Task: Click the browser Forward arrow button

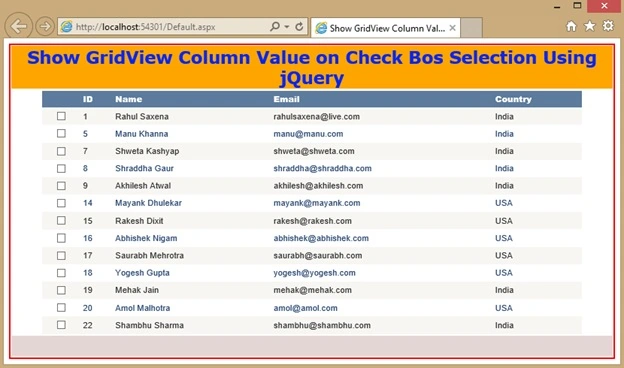Action: coord(45,27)
